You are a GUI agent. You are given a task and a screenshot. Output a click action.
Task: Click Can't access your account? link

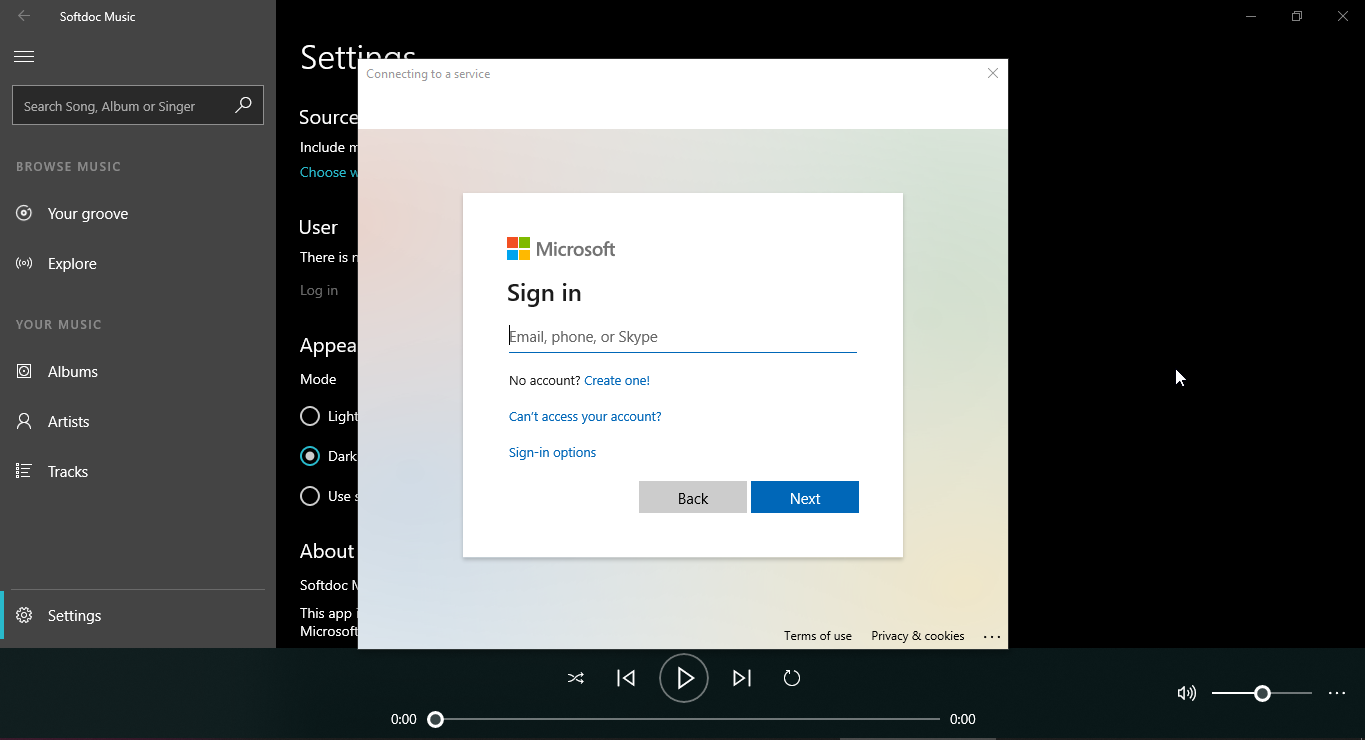pos(585,416)
